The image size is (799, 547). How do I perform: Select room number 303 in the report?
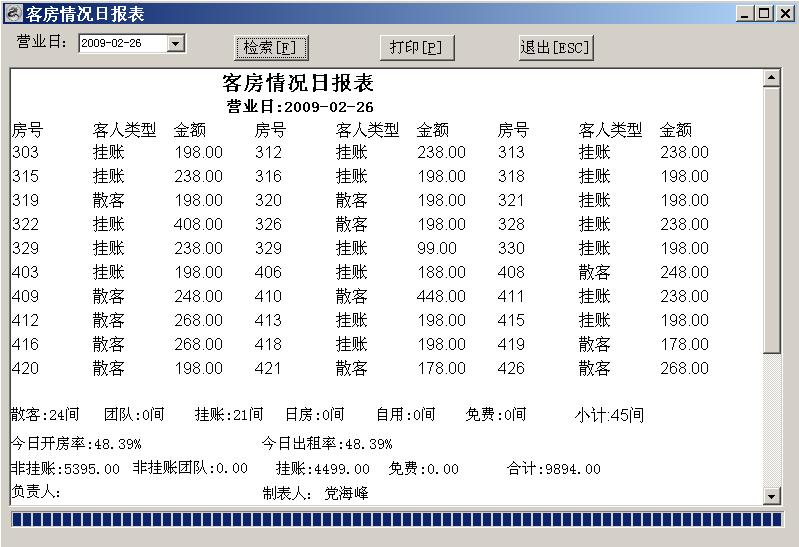25,152
